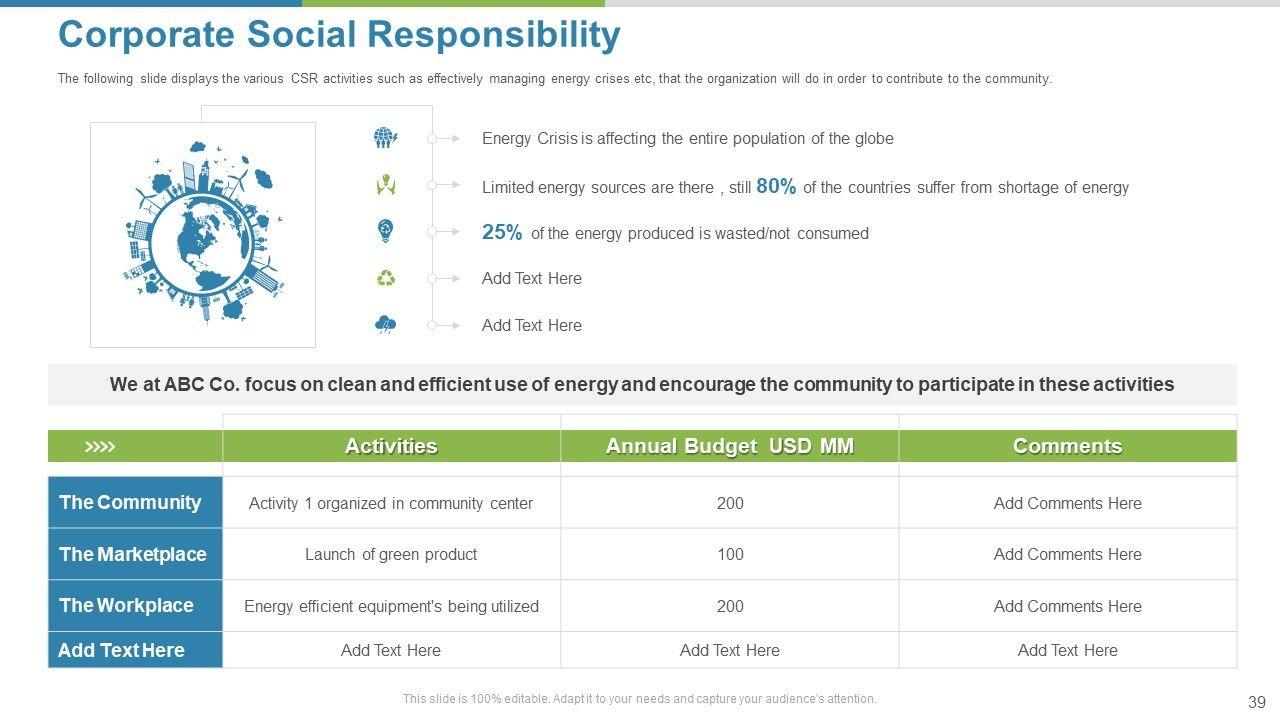This screenshot has width=1280, height=720.
Task: Select the green hands holding bulb icon
Action: point(385,185)
